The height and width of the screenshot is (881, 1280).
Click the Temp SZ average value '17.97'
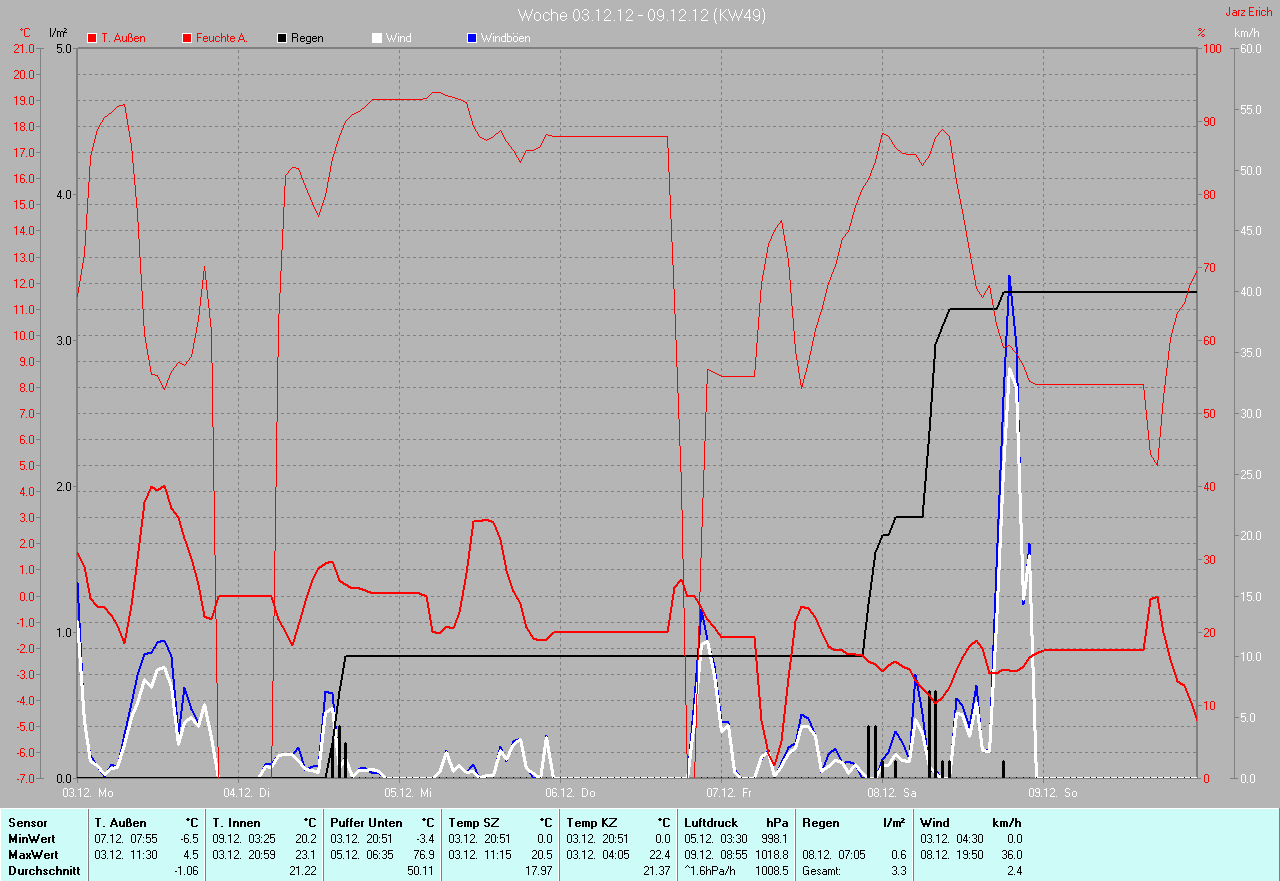[538, 871]
